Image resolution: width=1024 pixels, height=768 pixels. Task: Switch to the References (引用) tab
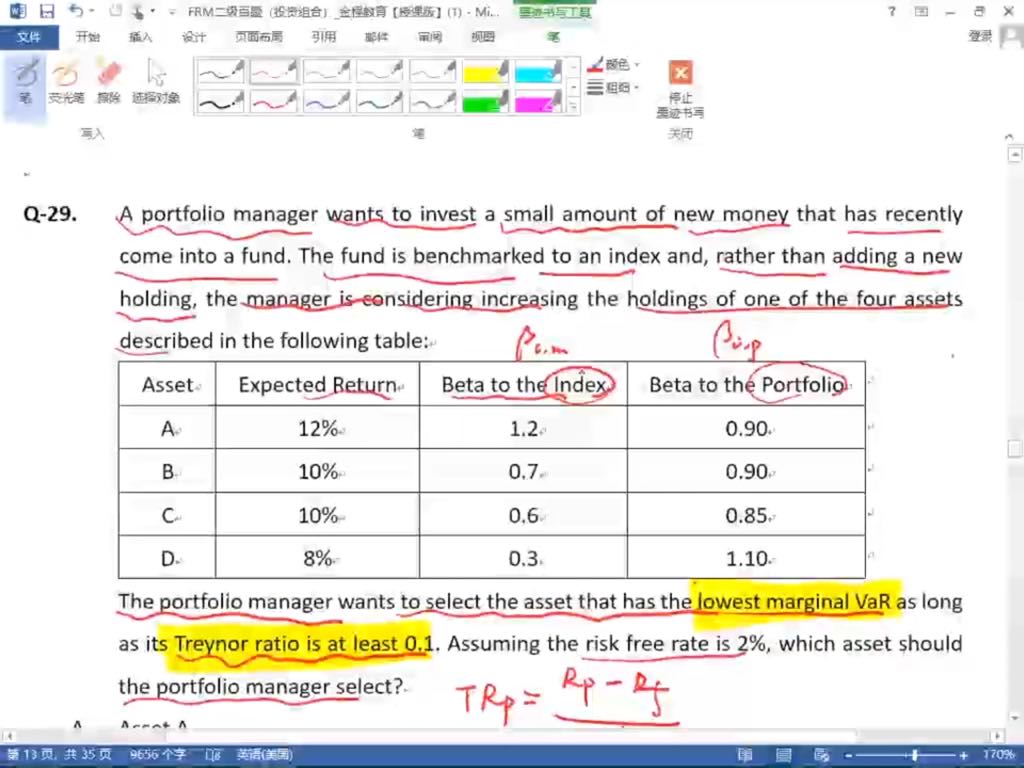[323, 37]
